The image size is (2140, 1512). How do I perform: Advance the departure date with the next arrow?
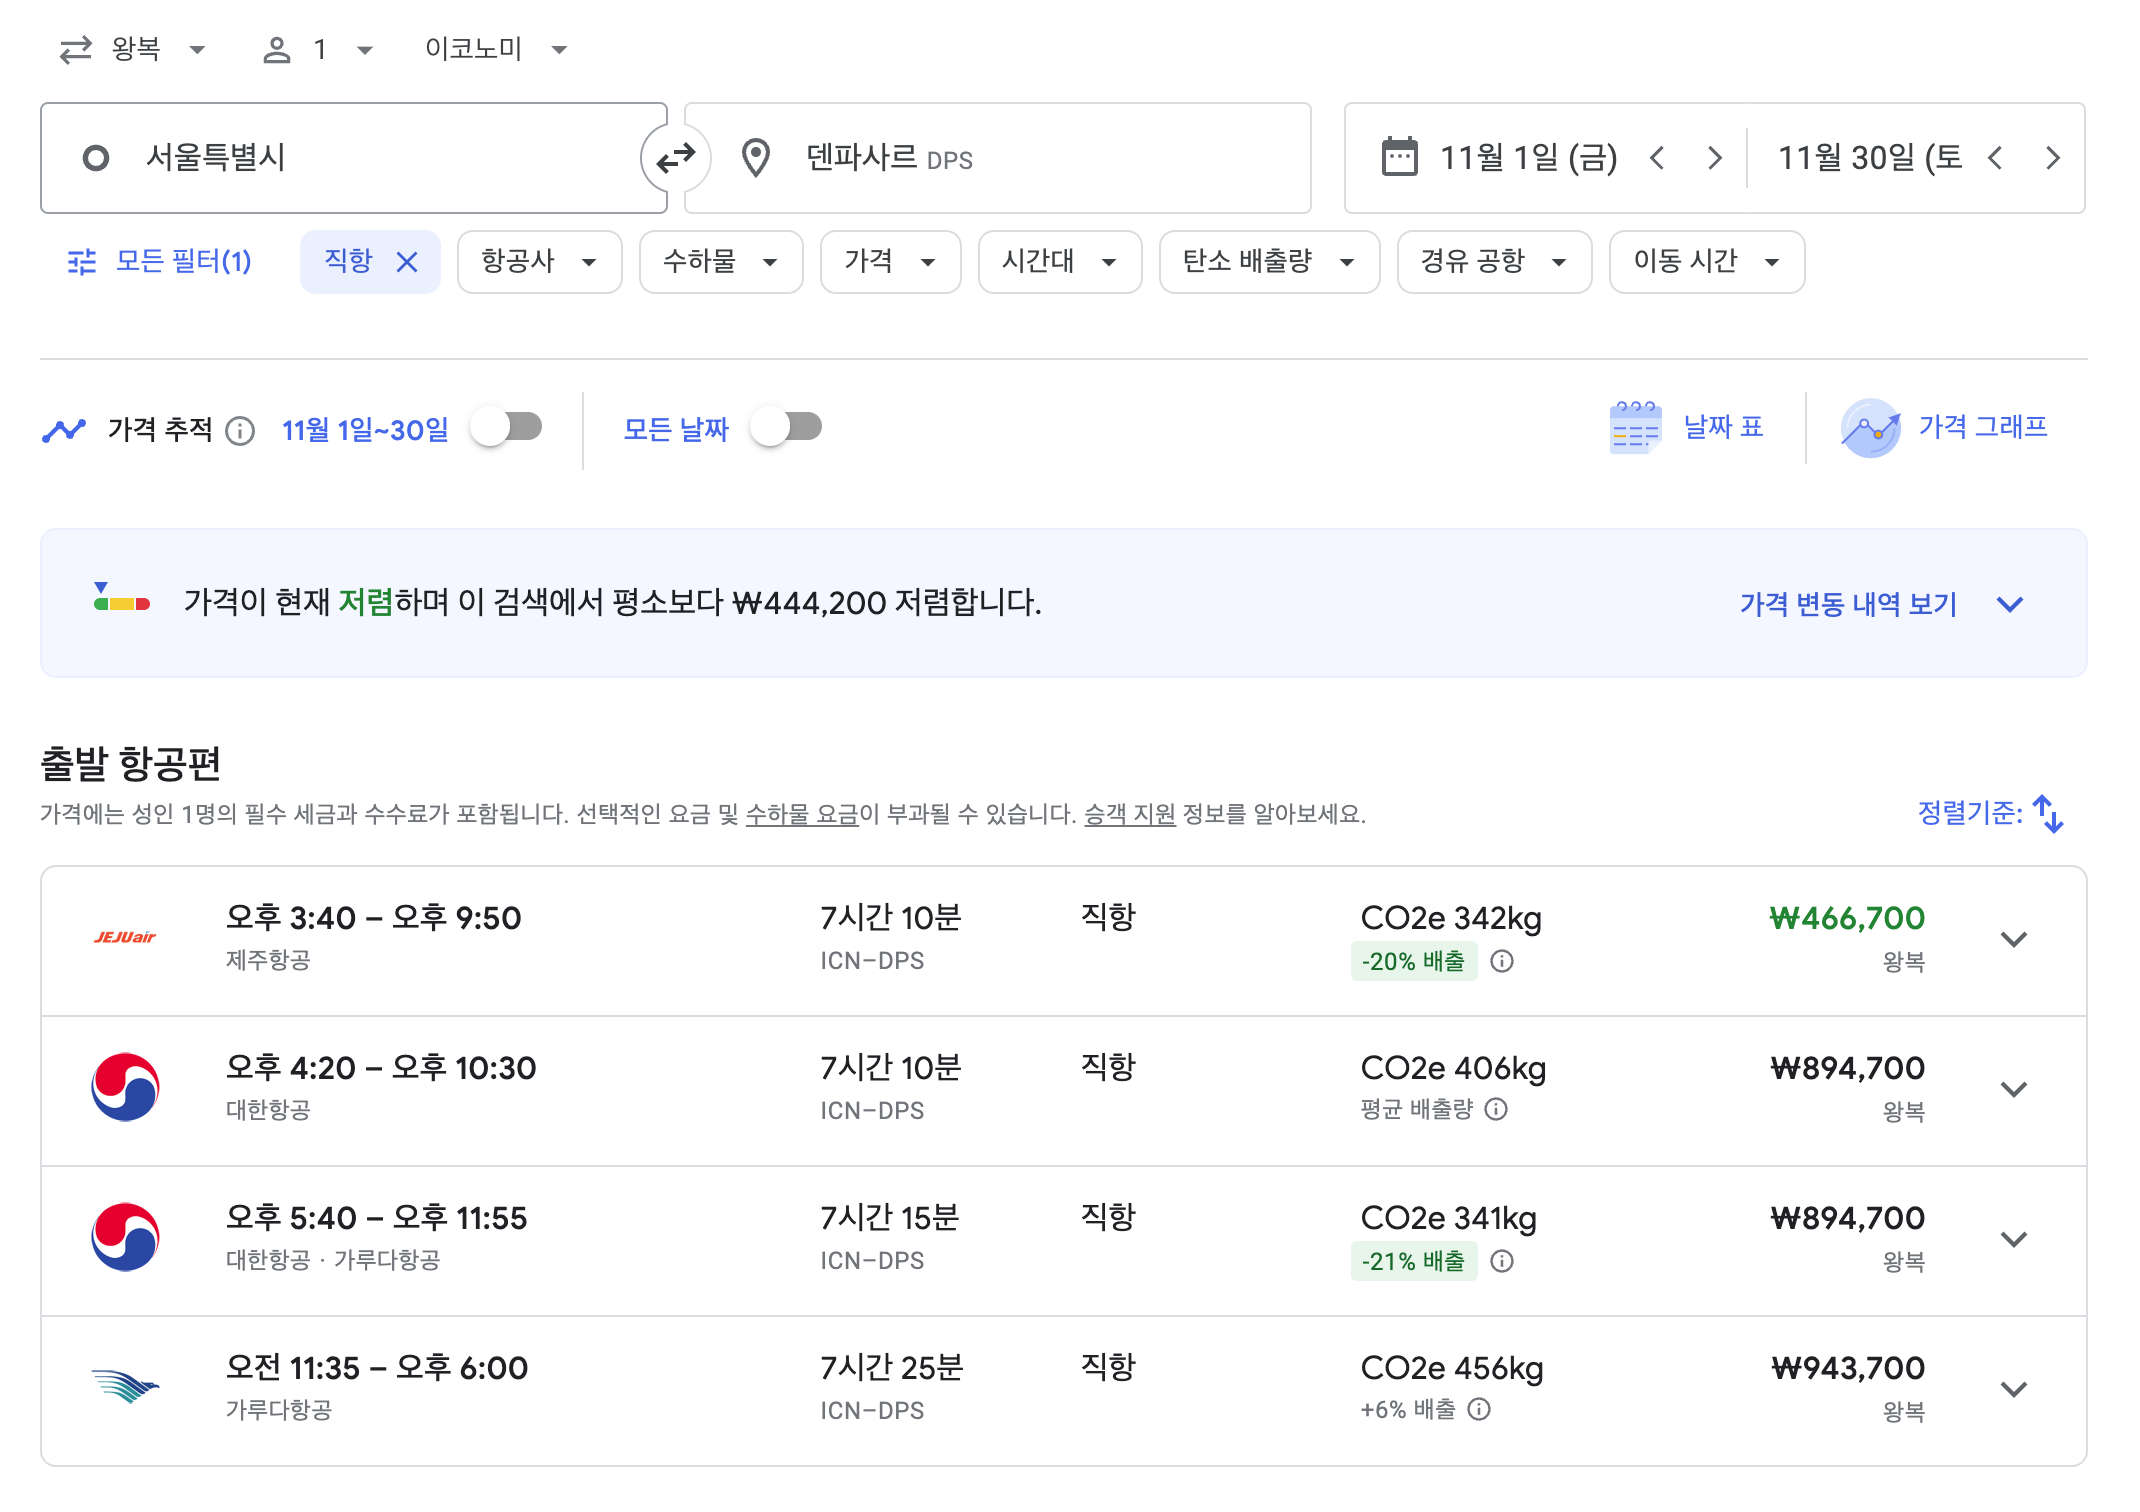pos(1714,158)
